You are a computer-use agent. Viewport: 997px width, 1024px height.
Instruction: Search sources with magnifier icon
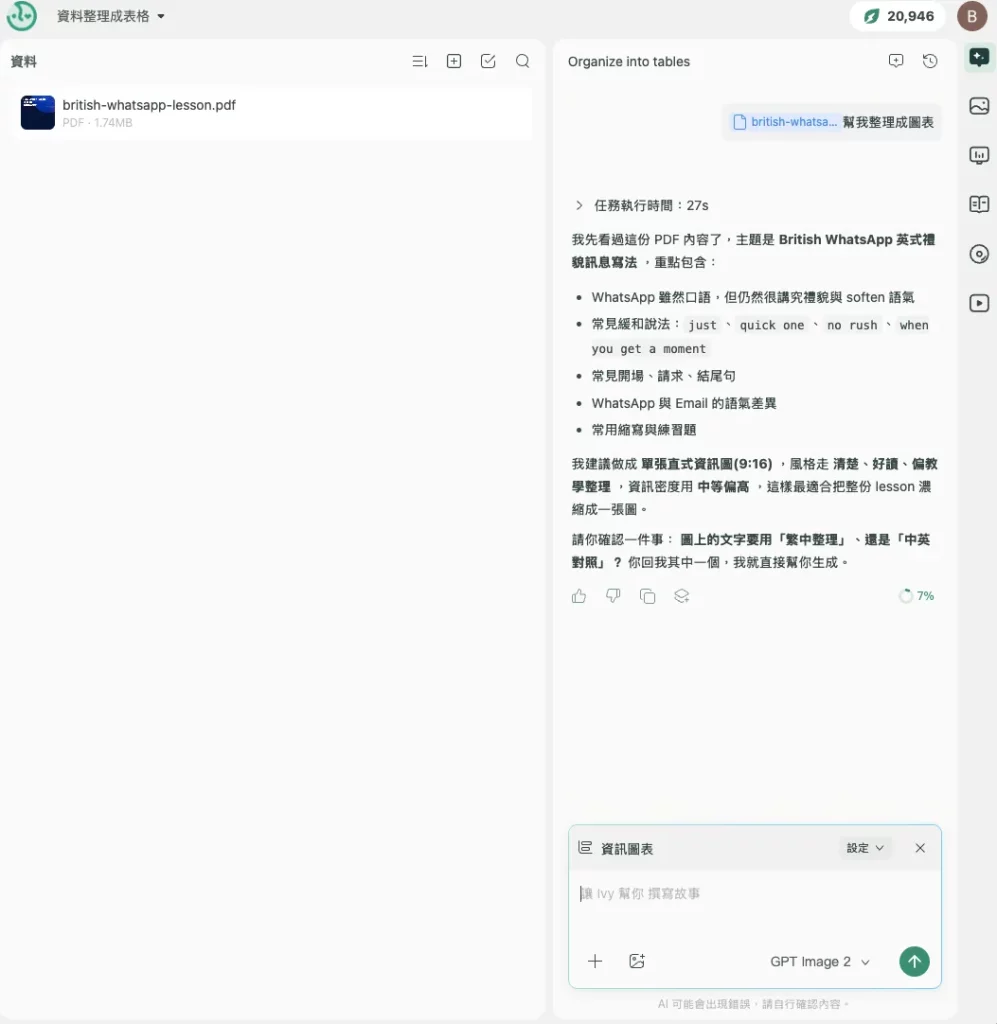[522, 61]
